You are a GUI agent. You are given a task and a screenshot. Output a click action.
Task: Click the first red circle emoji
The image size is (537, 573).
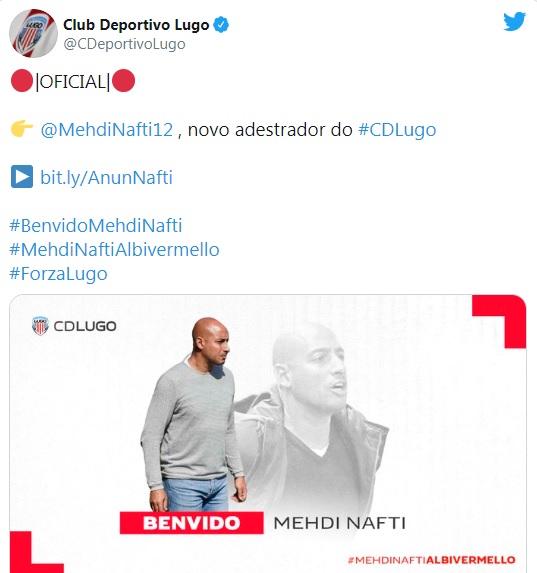pos(22,81)
